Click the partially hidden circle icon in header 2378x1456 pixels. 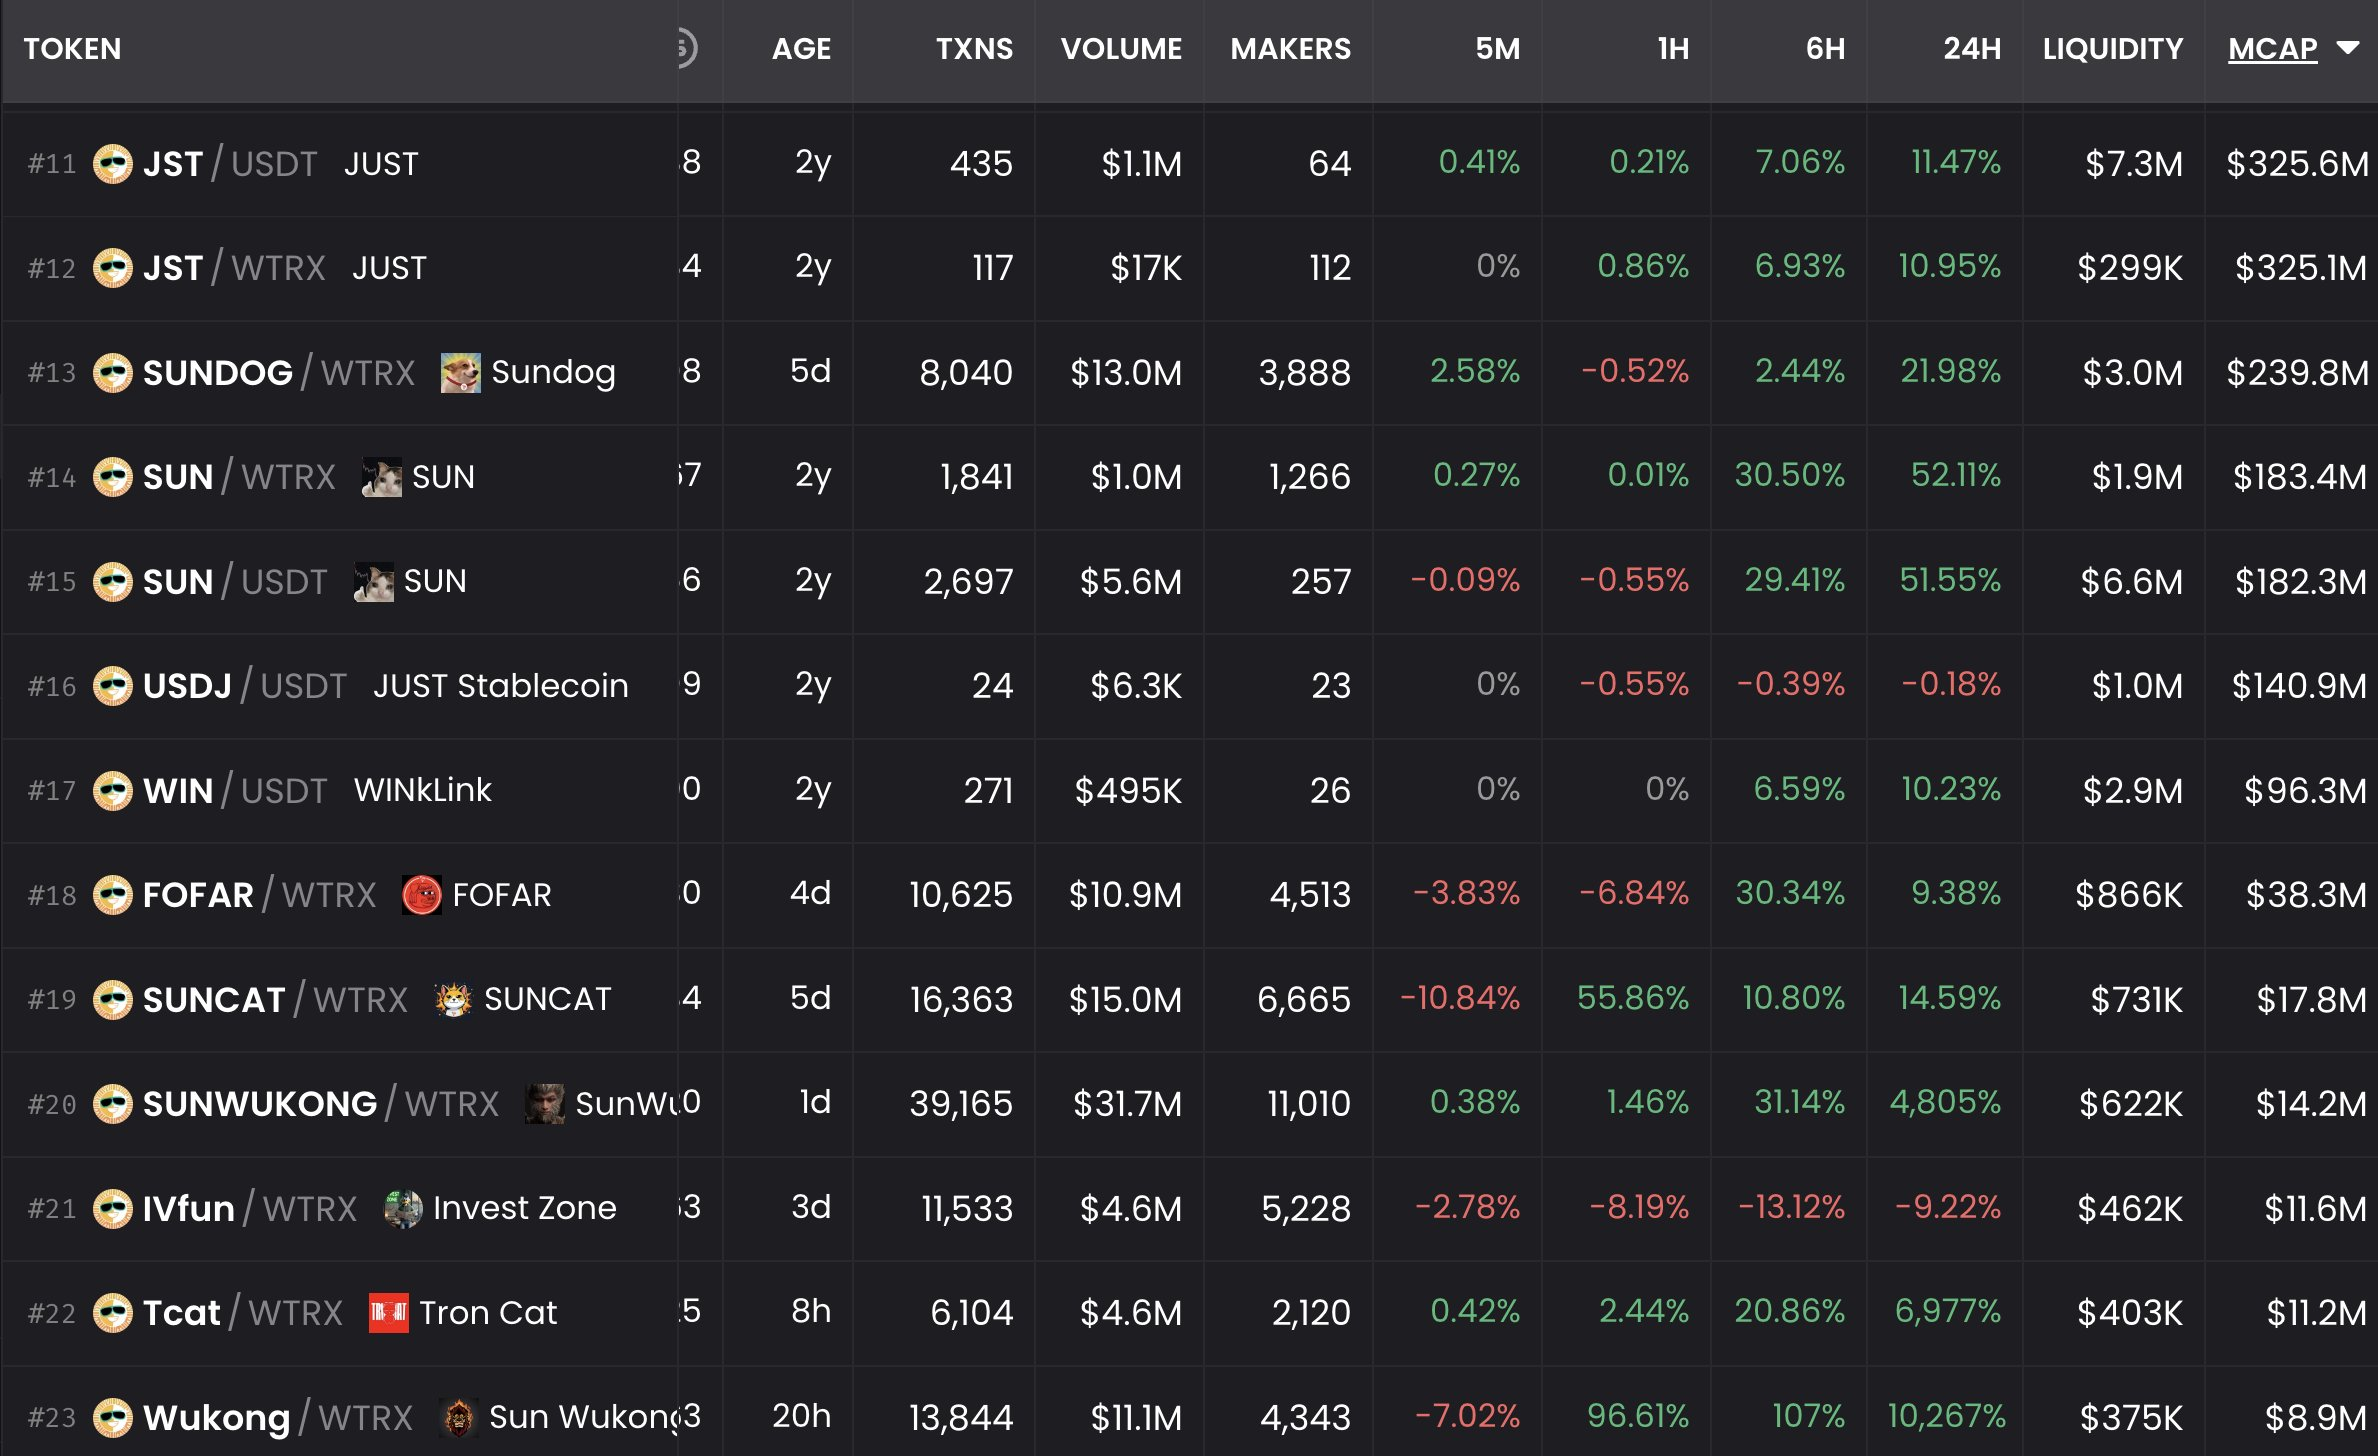686,48
